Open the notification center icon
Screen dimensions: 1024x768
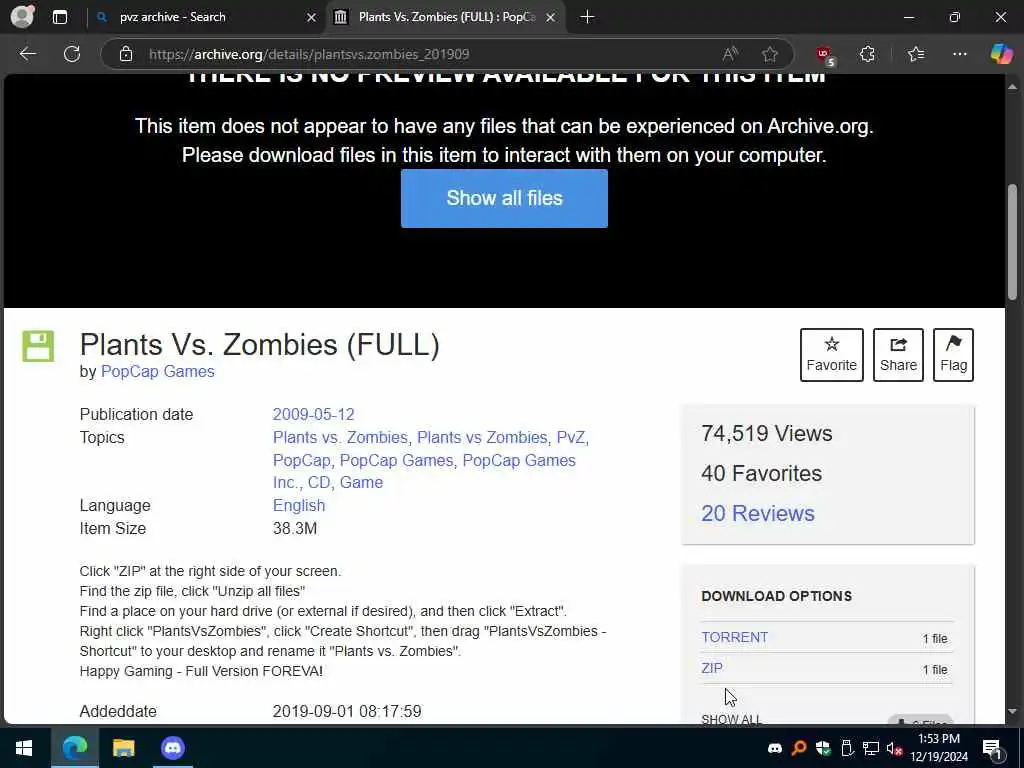pyautogui.click(x=993, y=748)
